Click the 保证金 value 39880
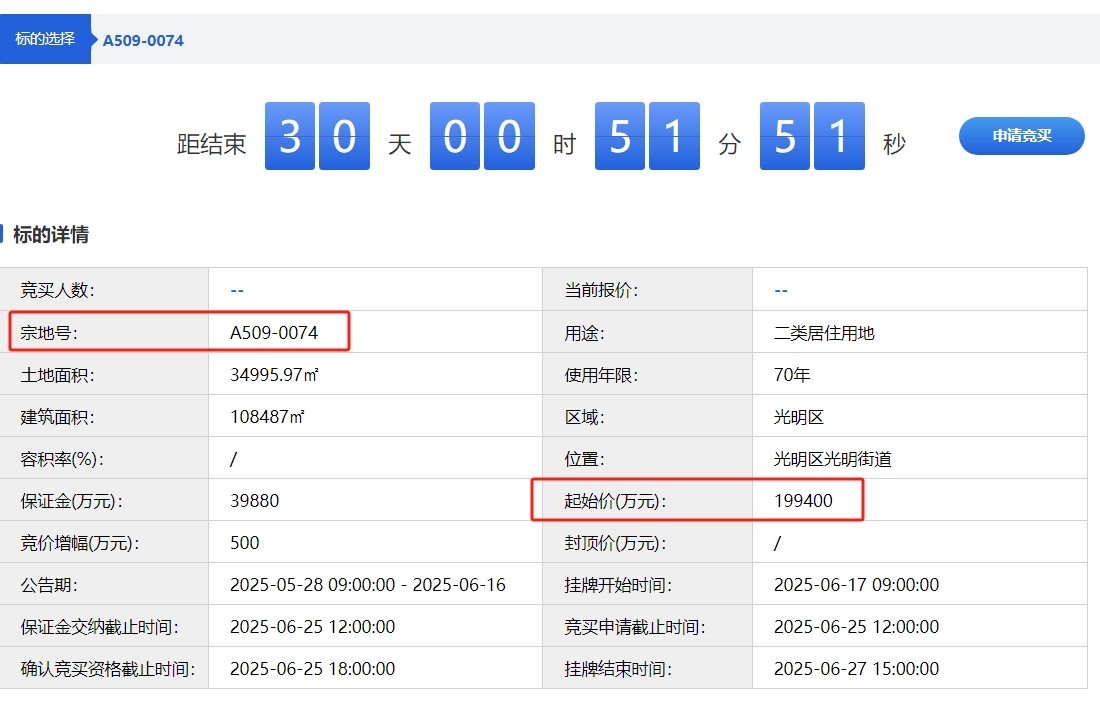The image size is (1100, 709). [255, 501]
